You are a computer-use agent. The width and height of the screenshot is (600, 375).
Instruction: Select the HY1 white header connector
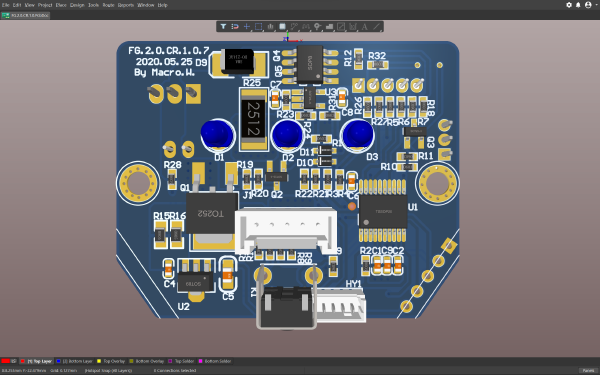point(340,305)
